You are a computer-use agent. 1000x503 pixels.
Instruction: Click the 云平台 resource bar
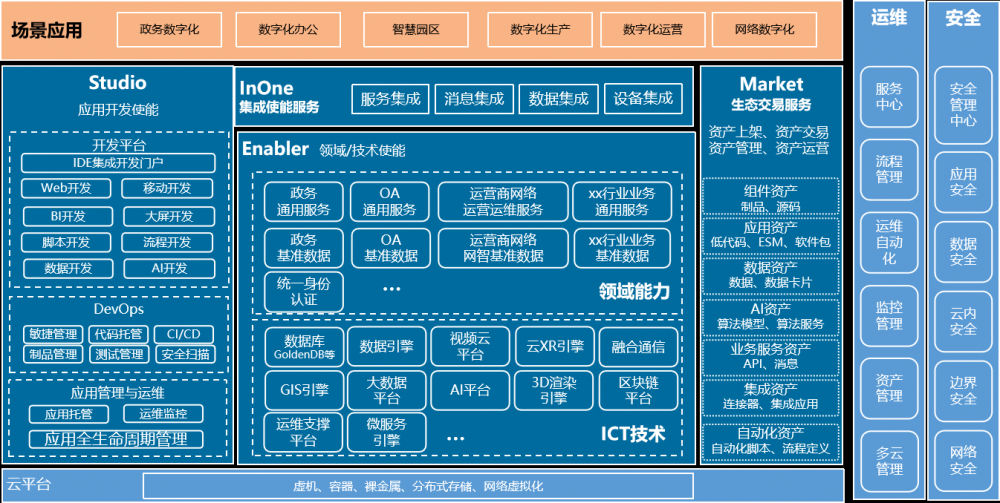tap(418, 487)
